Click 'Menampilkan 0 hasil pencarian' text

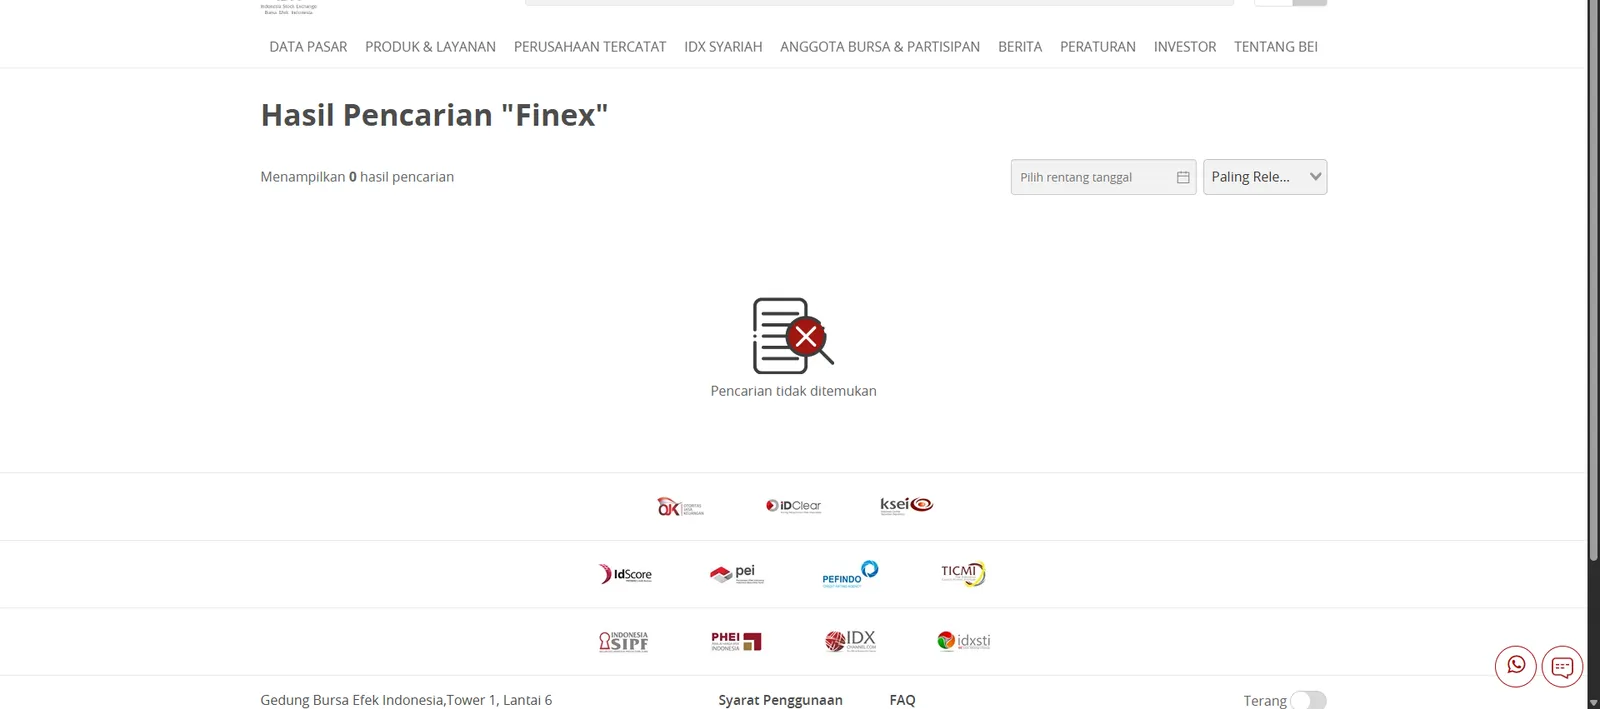(x=357, y=177)
